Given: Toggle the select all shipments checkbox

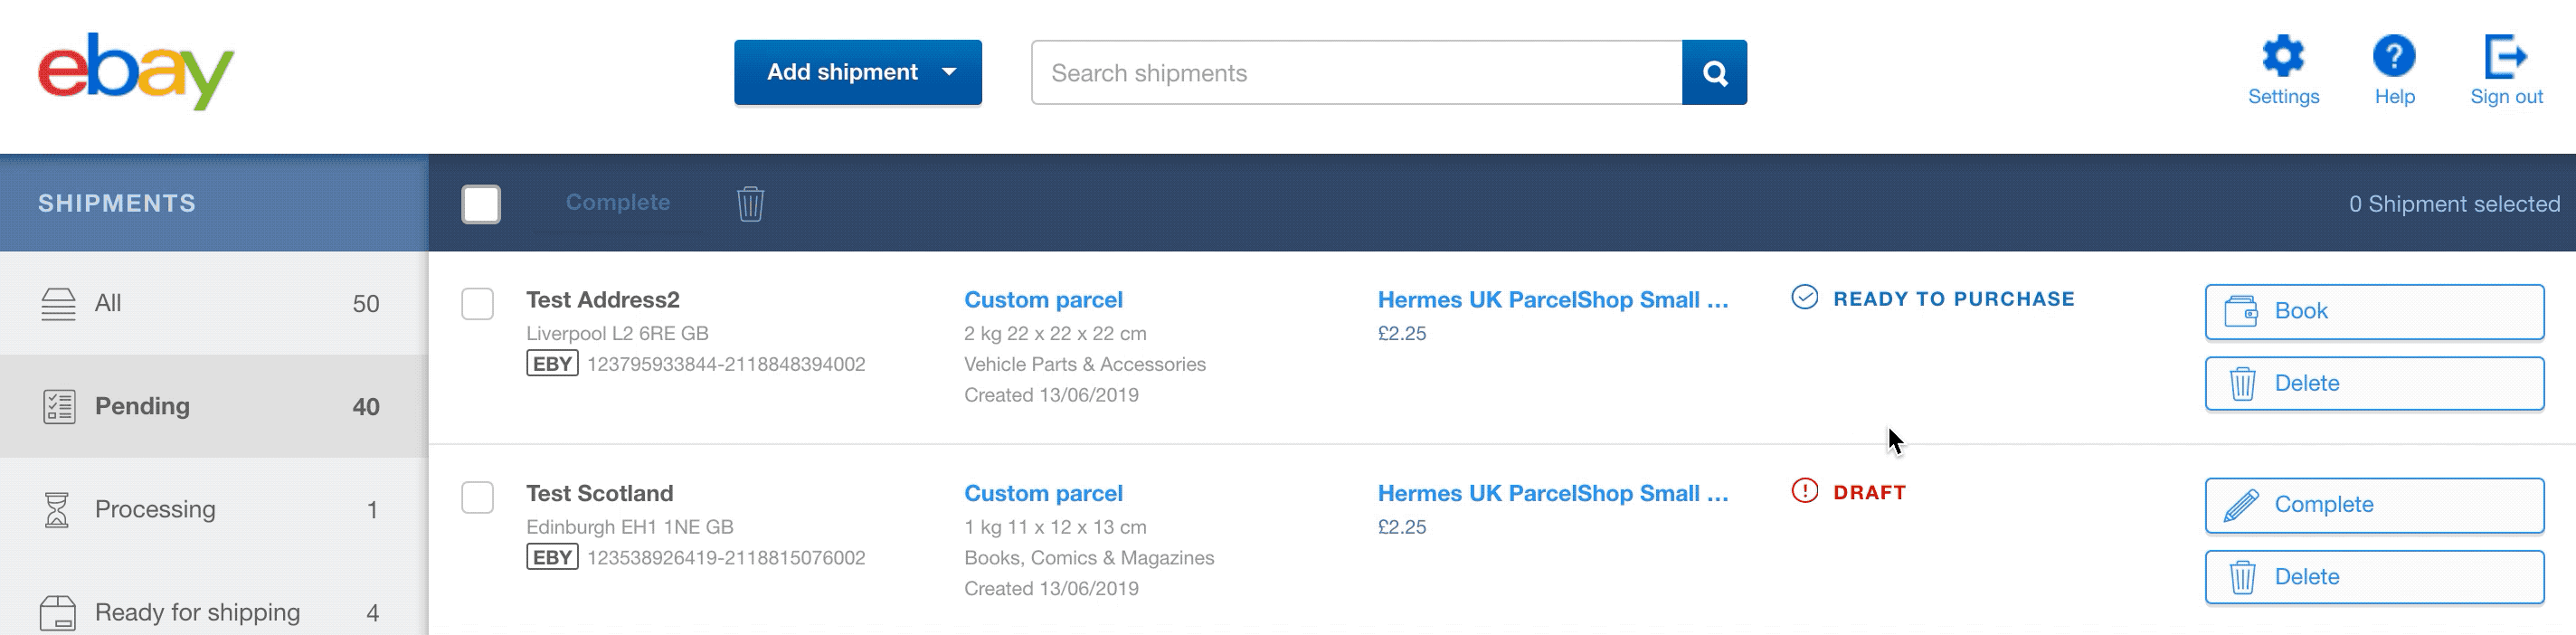Looking at the screenshot, I should coord(481,204).
